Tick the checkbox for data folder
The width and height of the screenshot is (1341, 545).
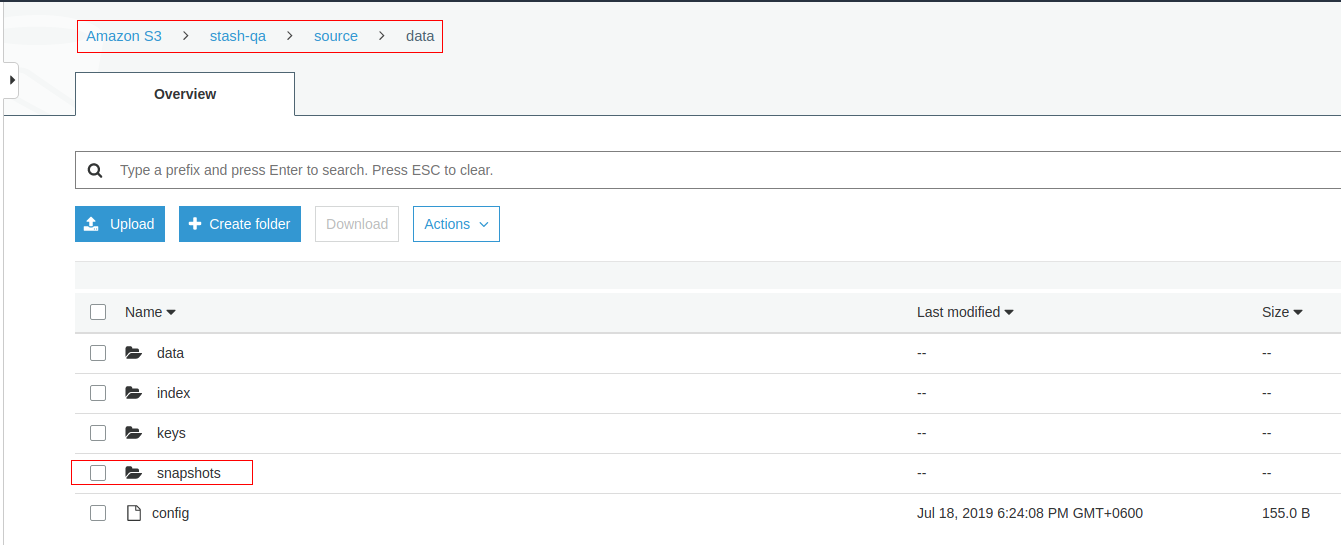tap(98, 353)
